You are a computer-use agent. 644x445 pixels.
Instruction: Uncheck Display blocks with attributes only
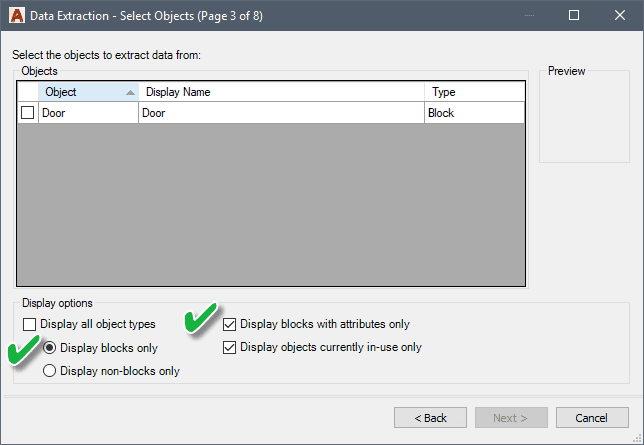230,324
